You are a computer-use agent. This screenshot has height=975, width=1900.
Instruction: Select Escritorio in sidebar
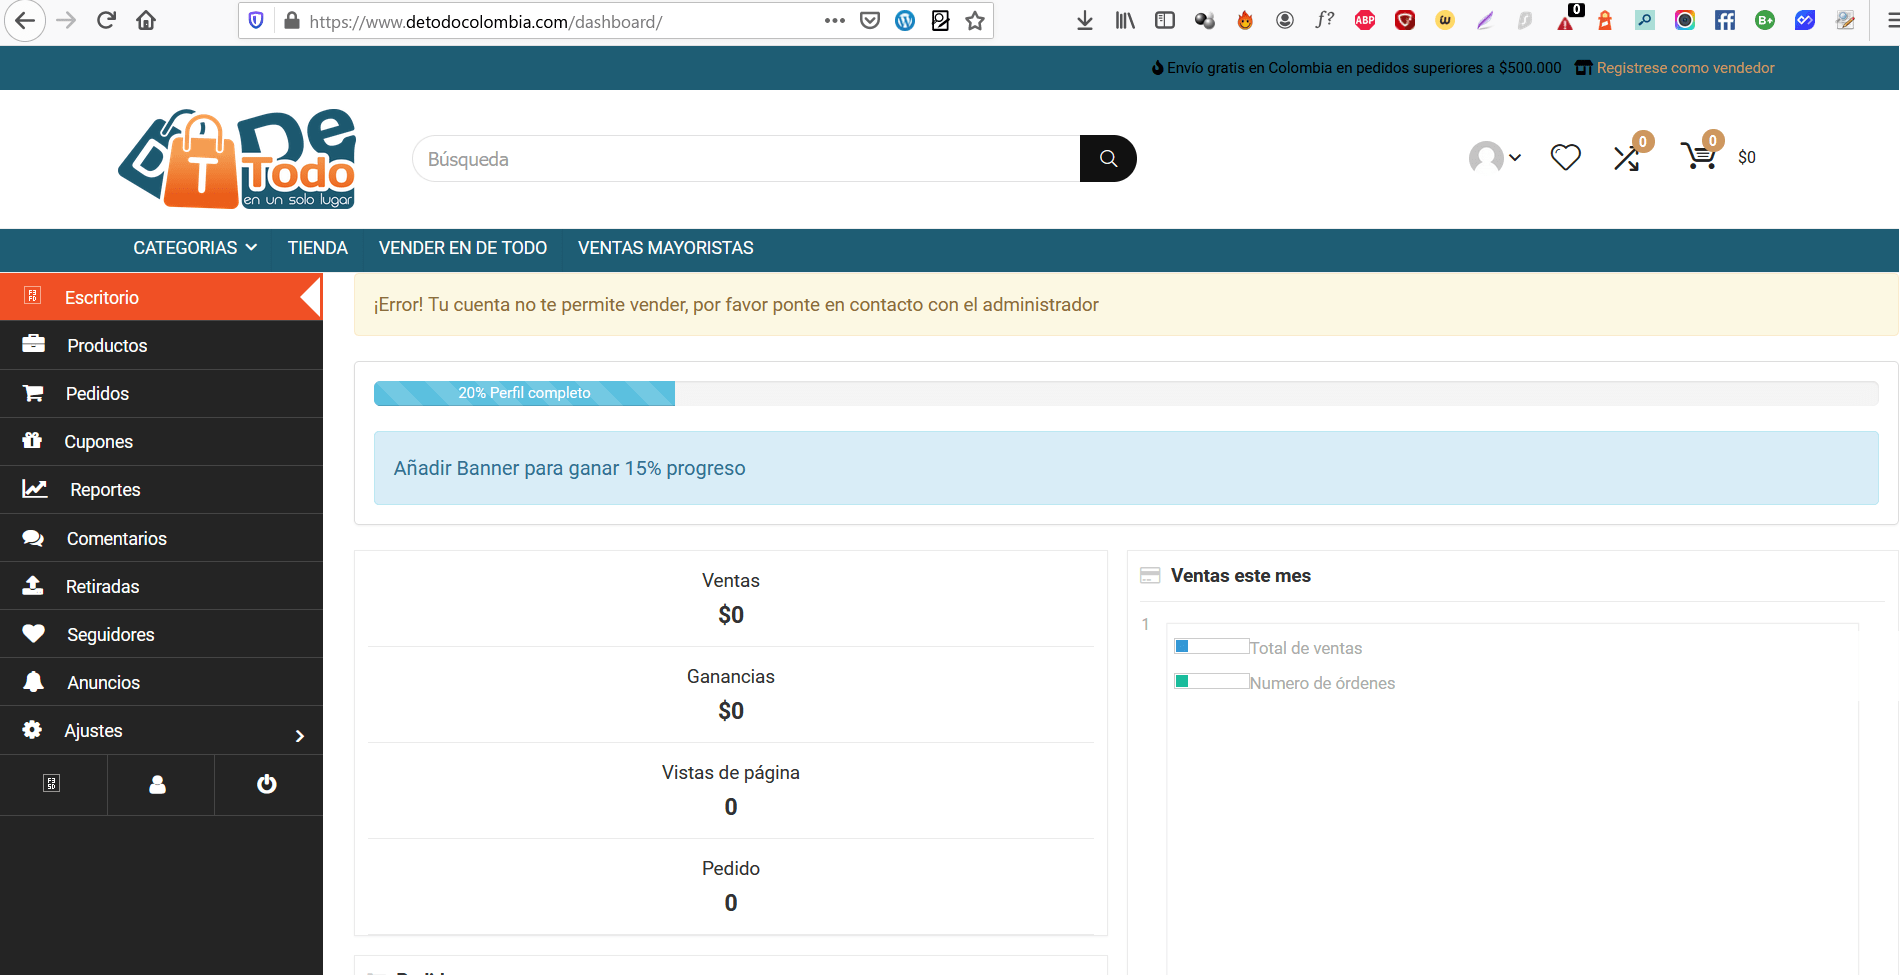click(161, 297)
